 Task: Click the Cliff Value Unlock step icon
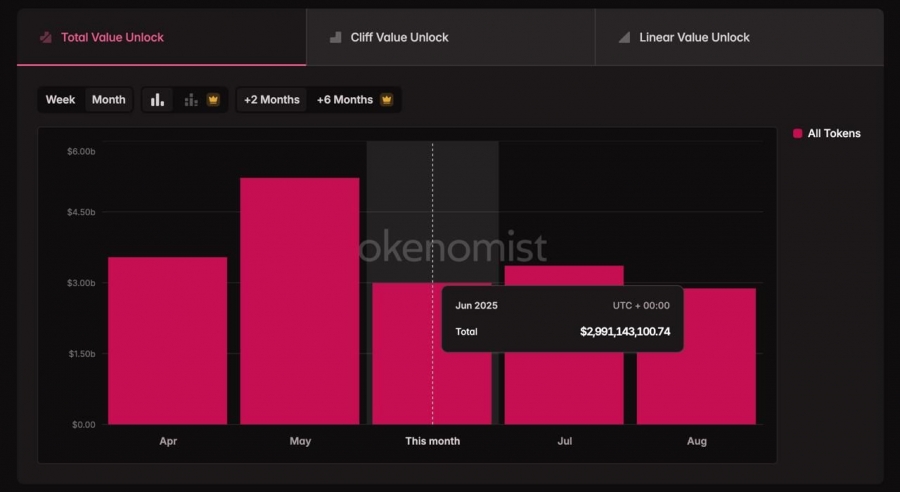click(x=335, y=37)
